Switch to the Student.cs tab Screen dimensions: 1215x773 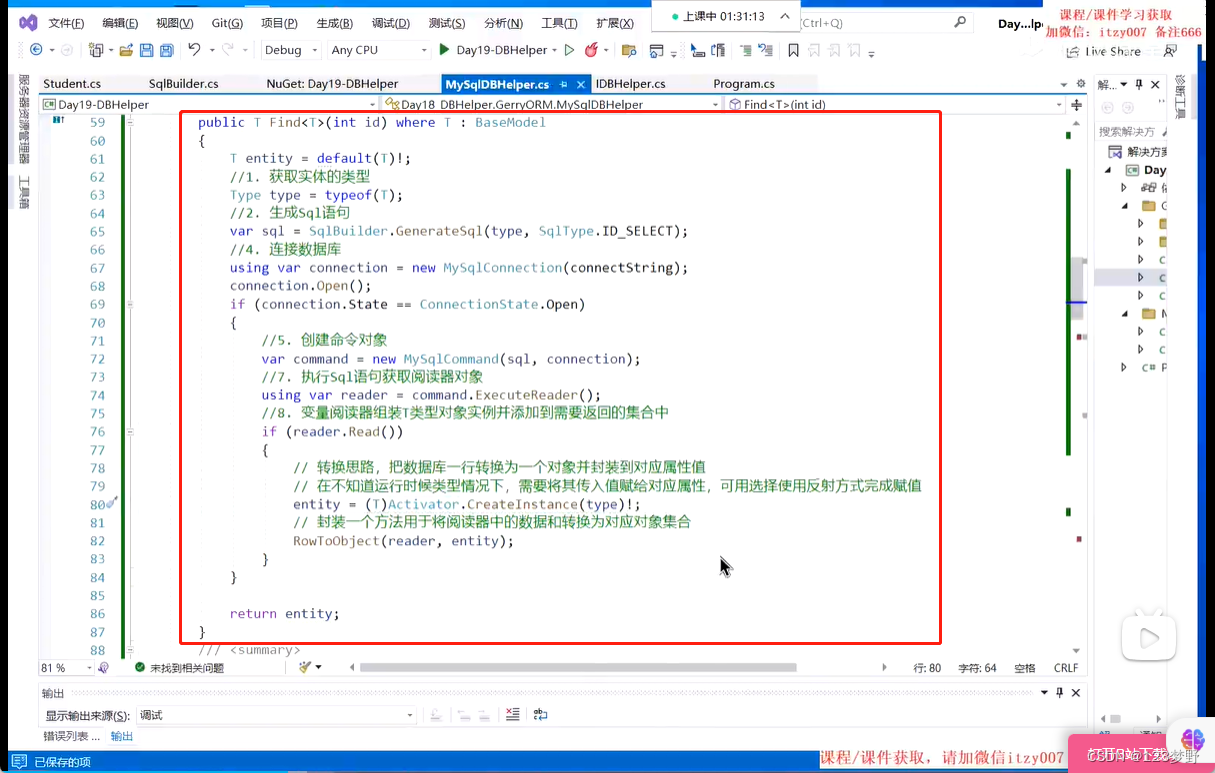tap(72, 84)
